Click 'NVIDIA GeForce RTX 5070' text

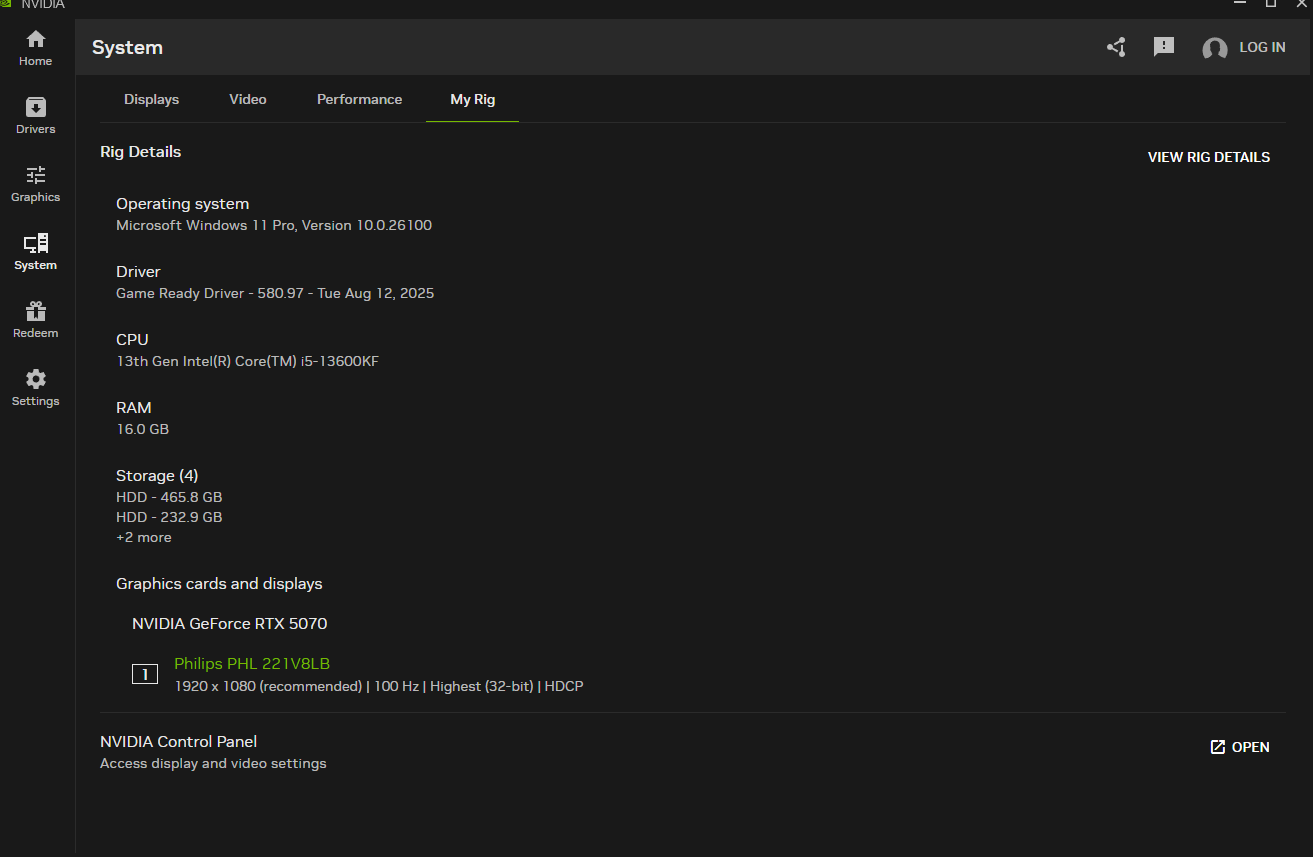pos(230,624)
